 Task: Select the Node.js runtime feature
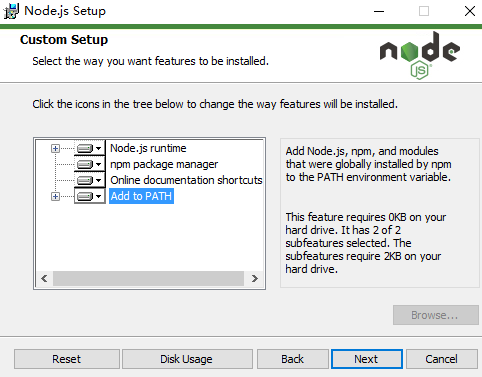(148, 148)
